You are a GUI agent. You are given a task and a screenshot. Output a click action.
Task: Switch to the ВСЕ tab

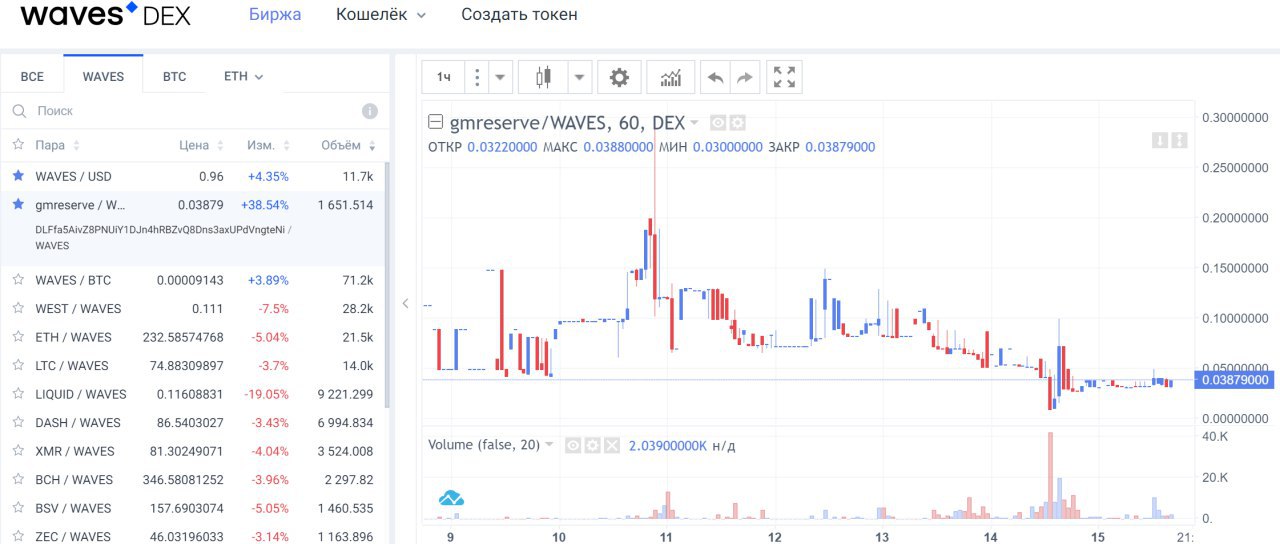[32, 76]
